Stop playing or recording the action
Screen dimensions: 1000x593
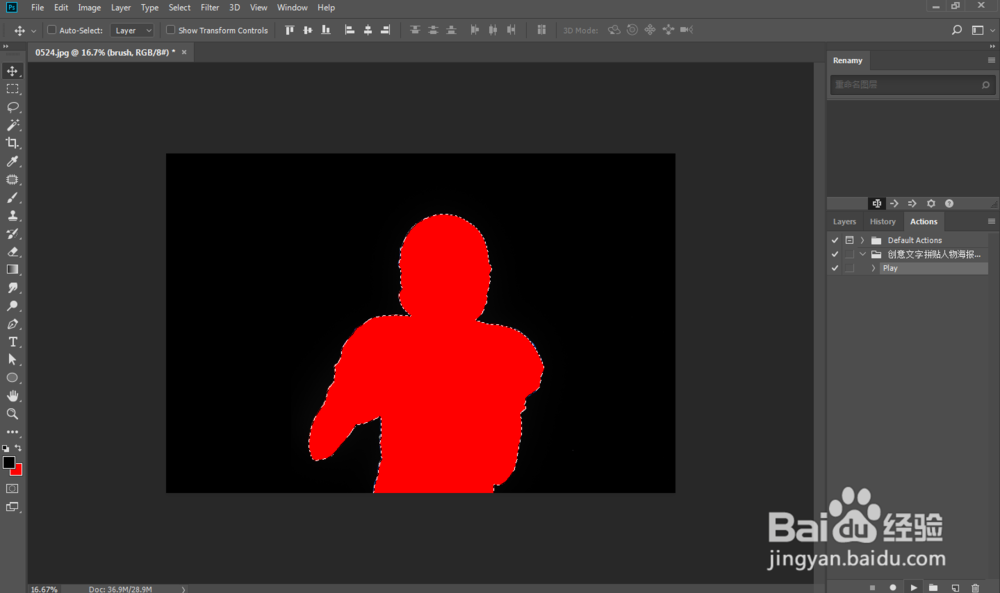872,587
